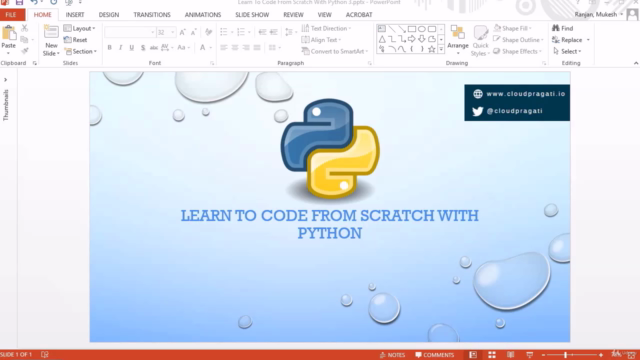640x360 pixels.
Task: Click the Find button
Action: [x=562, y=28]
